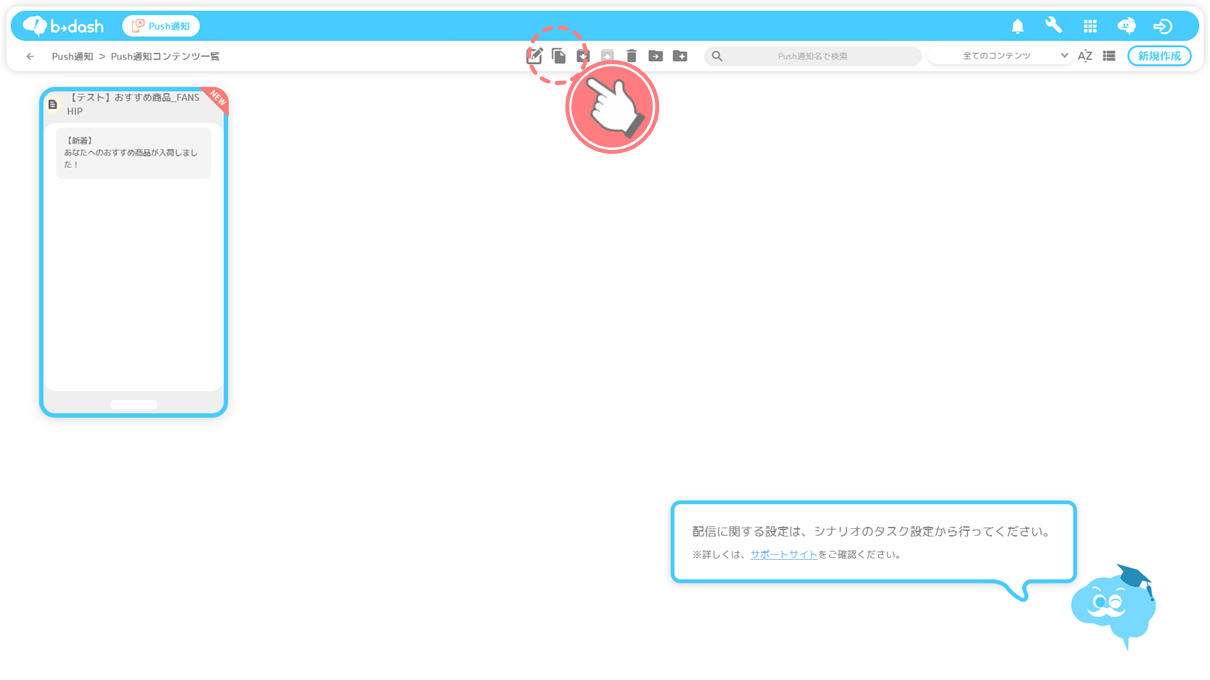Expand the 全てのコンテンツ filter dropdown
Screen dimensions: 1210x680
point(1000,56)
